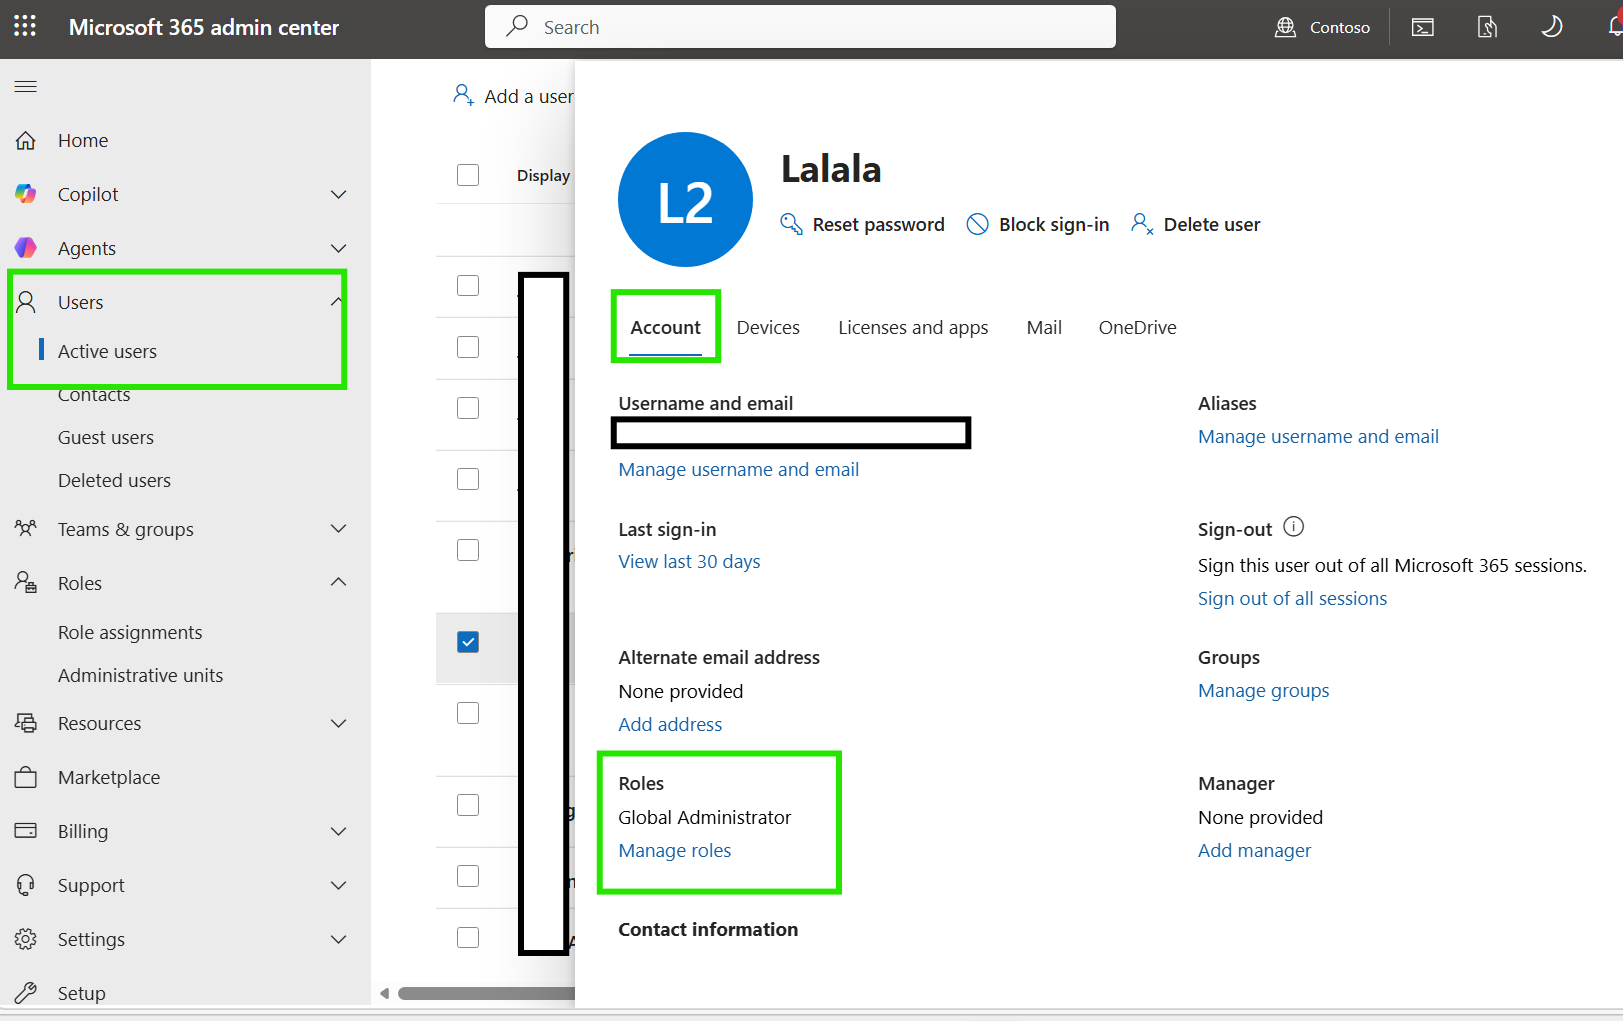This screenshot has height=1021, width=1623.
Task: Click the Resources icon in sidebar
Action: point(26,723)
